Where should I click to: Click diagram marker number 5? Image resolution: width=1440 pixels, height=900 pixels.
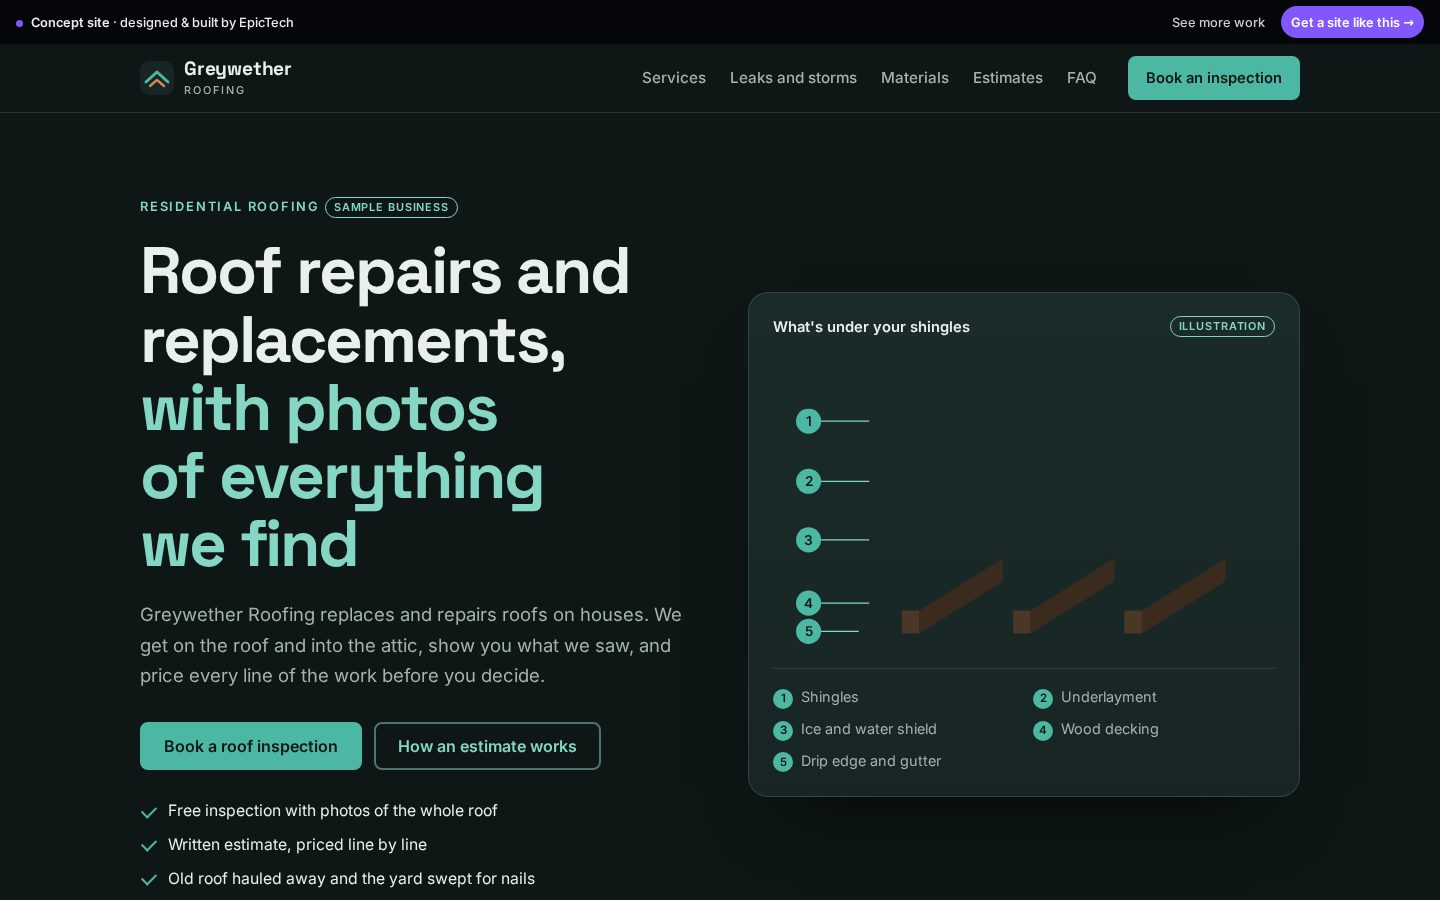point(808,631)
